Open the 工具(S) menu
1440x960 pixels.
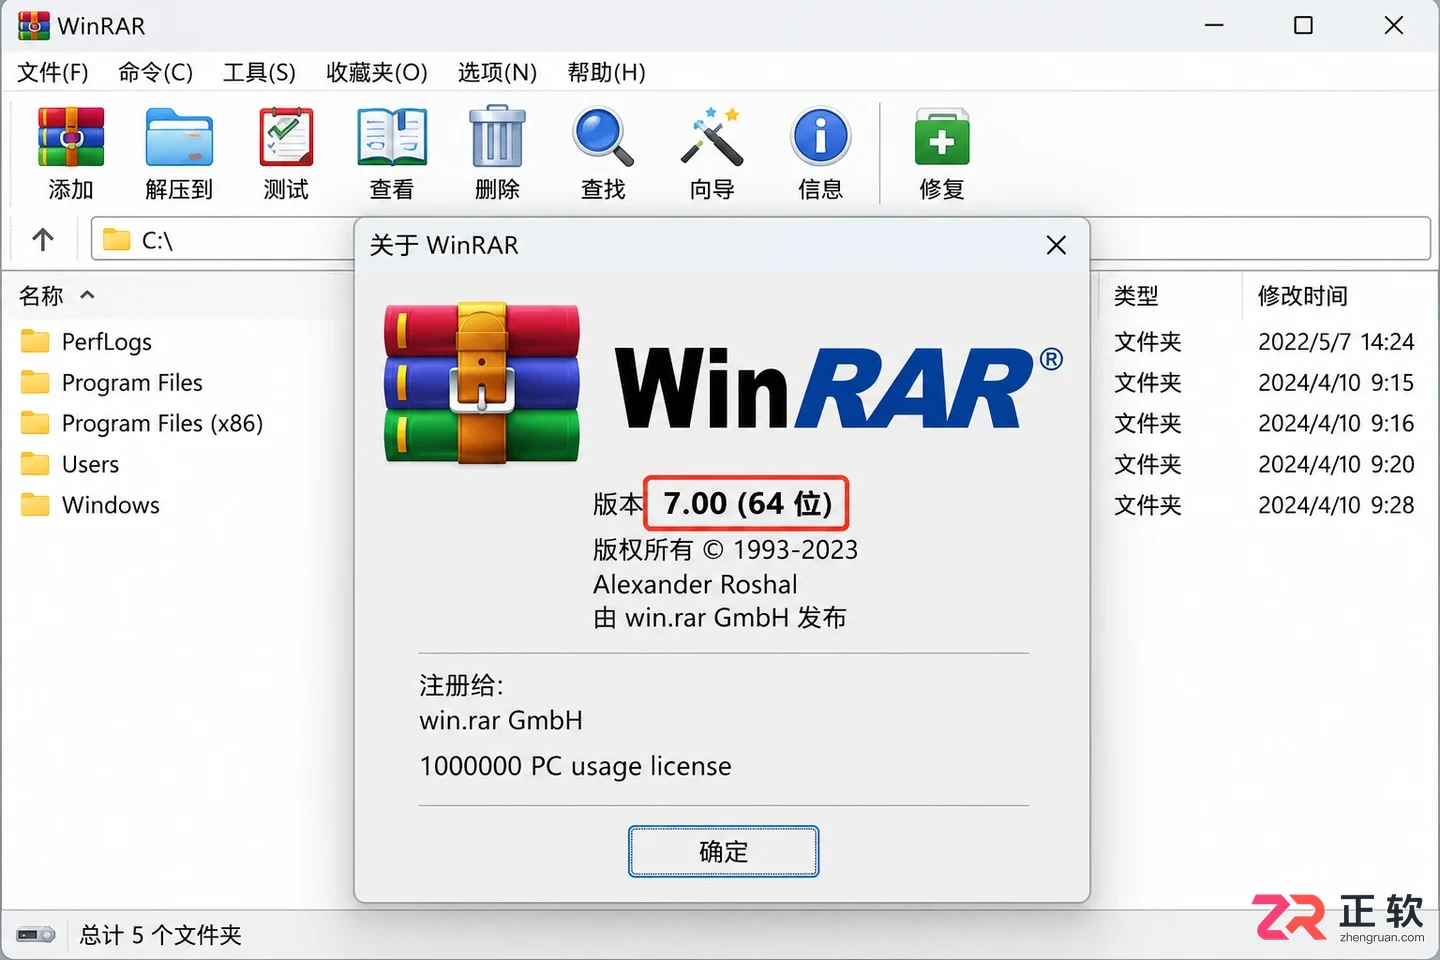[x=259, y=73]
